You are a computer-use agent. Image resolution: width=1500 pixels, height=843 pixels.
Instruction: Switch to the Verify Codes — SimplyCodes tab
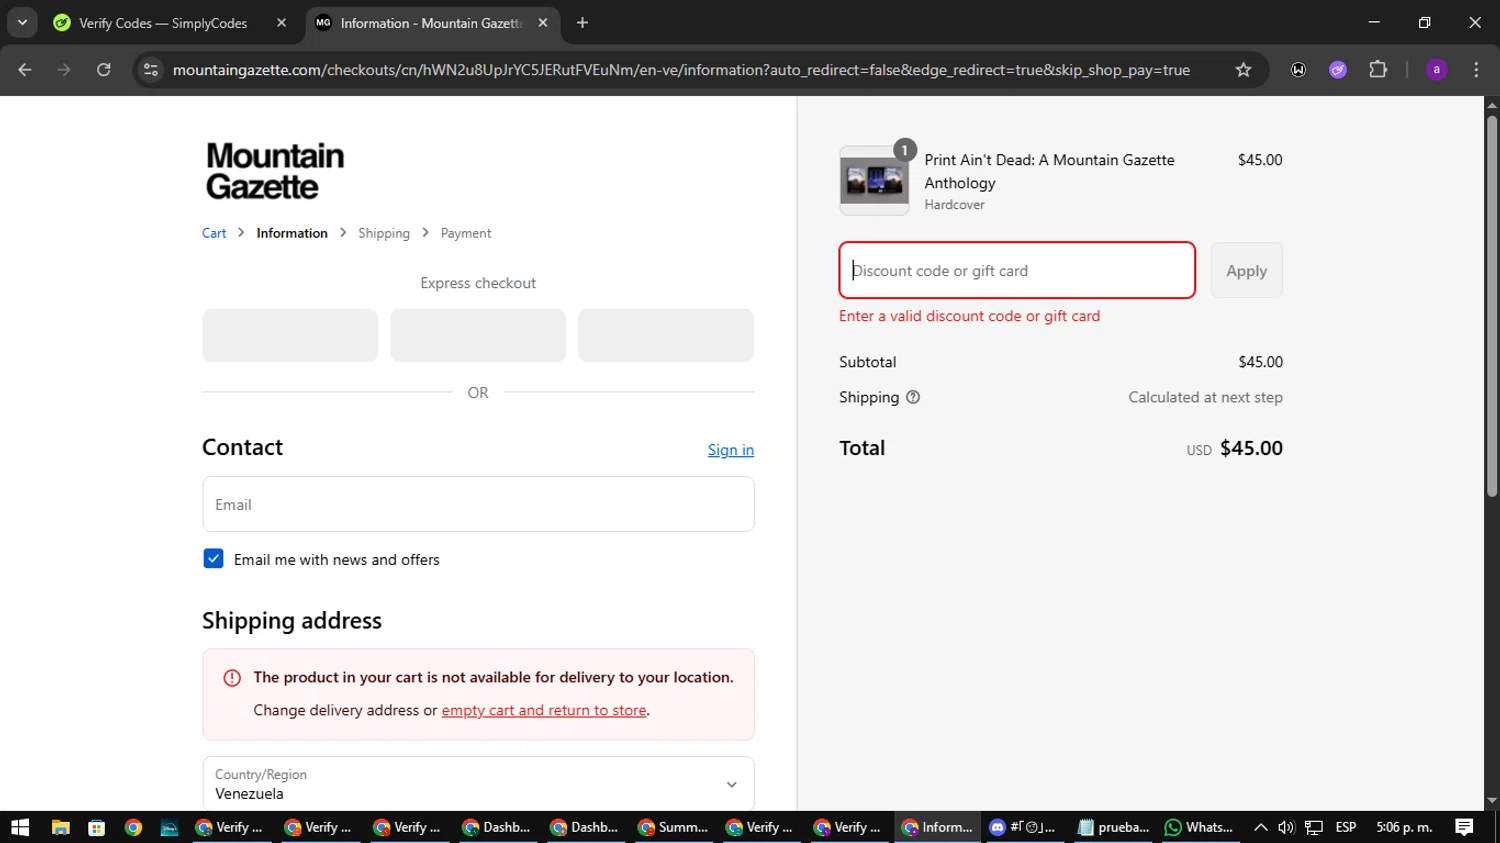point(163,23)
